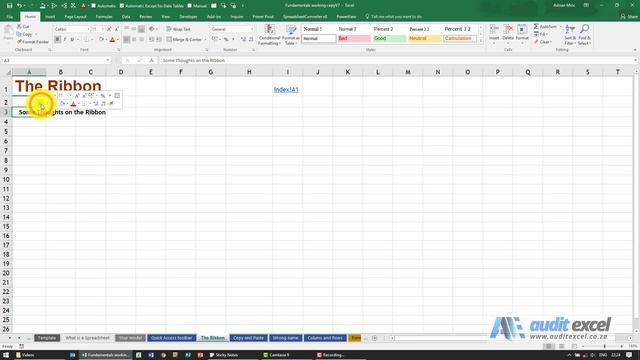Open Conditional Formatting
Screen dimensions: 640x360
[269, 35]
